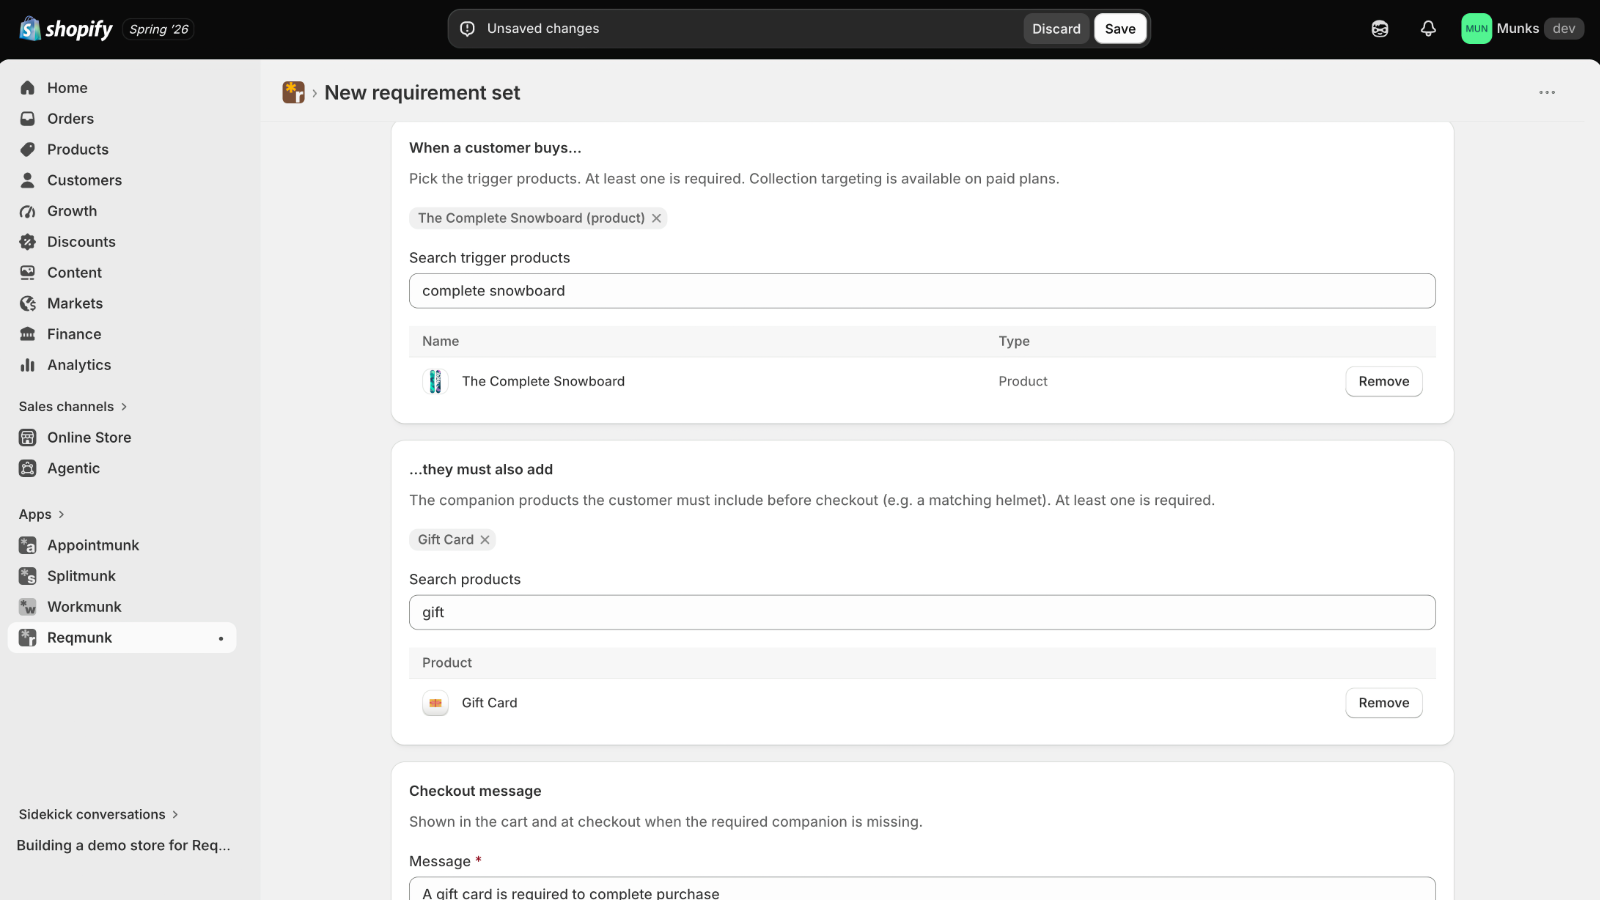Viewport: 1600px width, 900px height.
Task: Click the Workmunk app icon
Action: click(28, 608)
